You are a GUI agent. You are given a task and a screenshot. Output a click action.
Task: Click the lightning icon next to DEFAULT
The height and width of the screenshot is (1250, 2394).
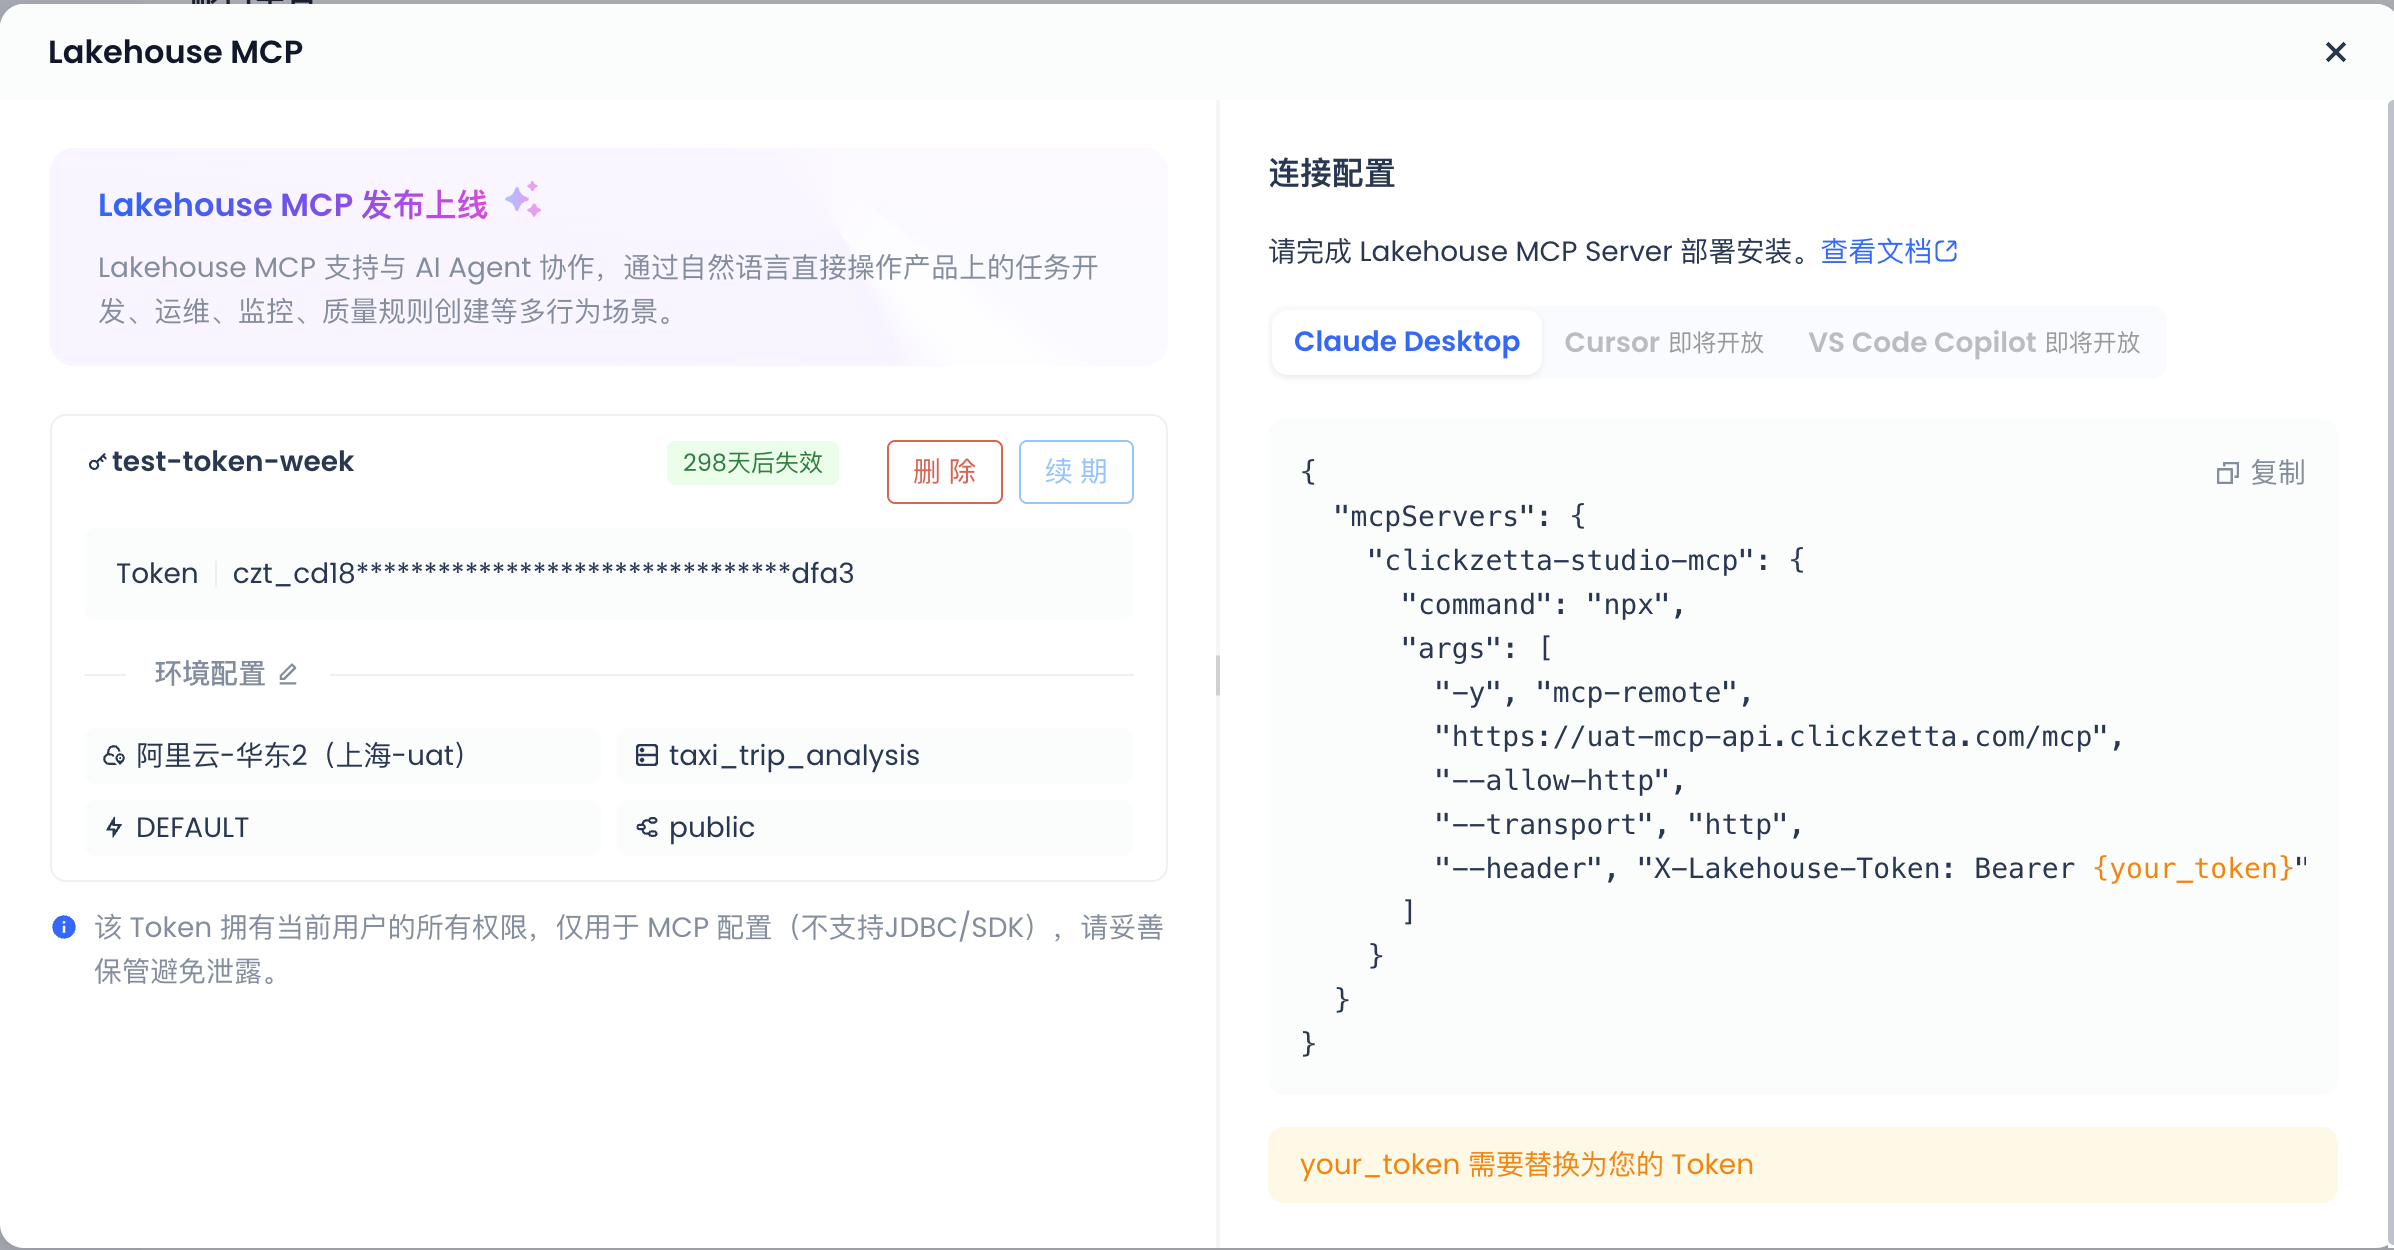click(x=114, y=828)
